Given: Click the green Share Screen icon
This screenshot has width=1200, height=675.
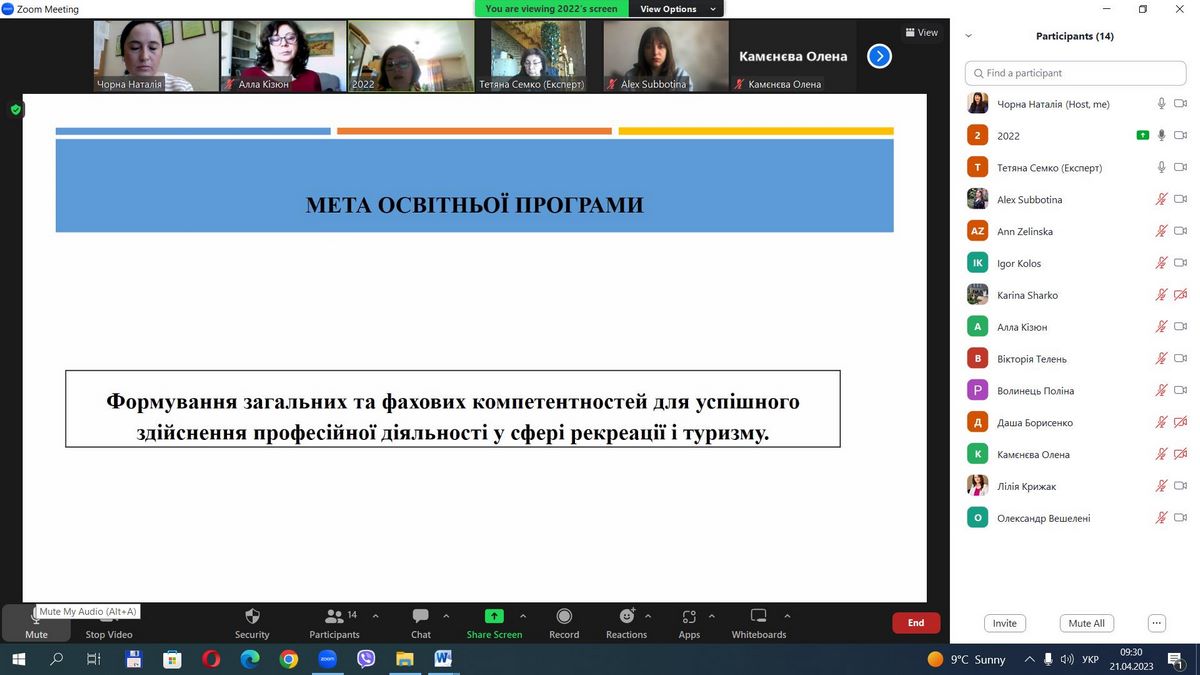Looking at the screenshot, I should [x=494, y=616].
